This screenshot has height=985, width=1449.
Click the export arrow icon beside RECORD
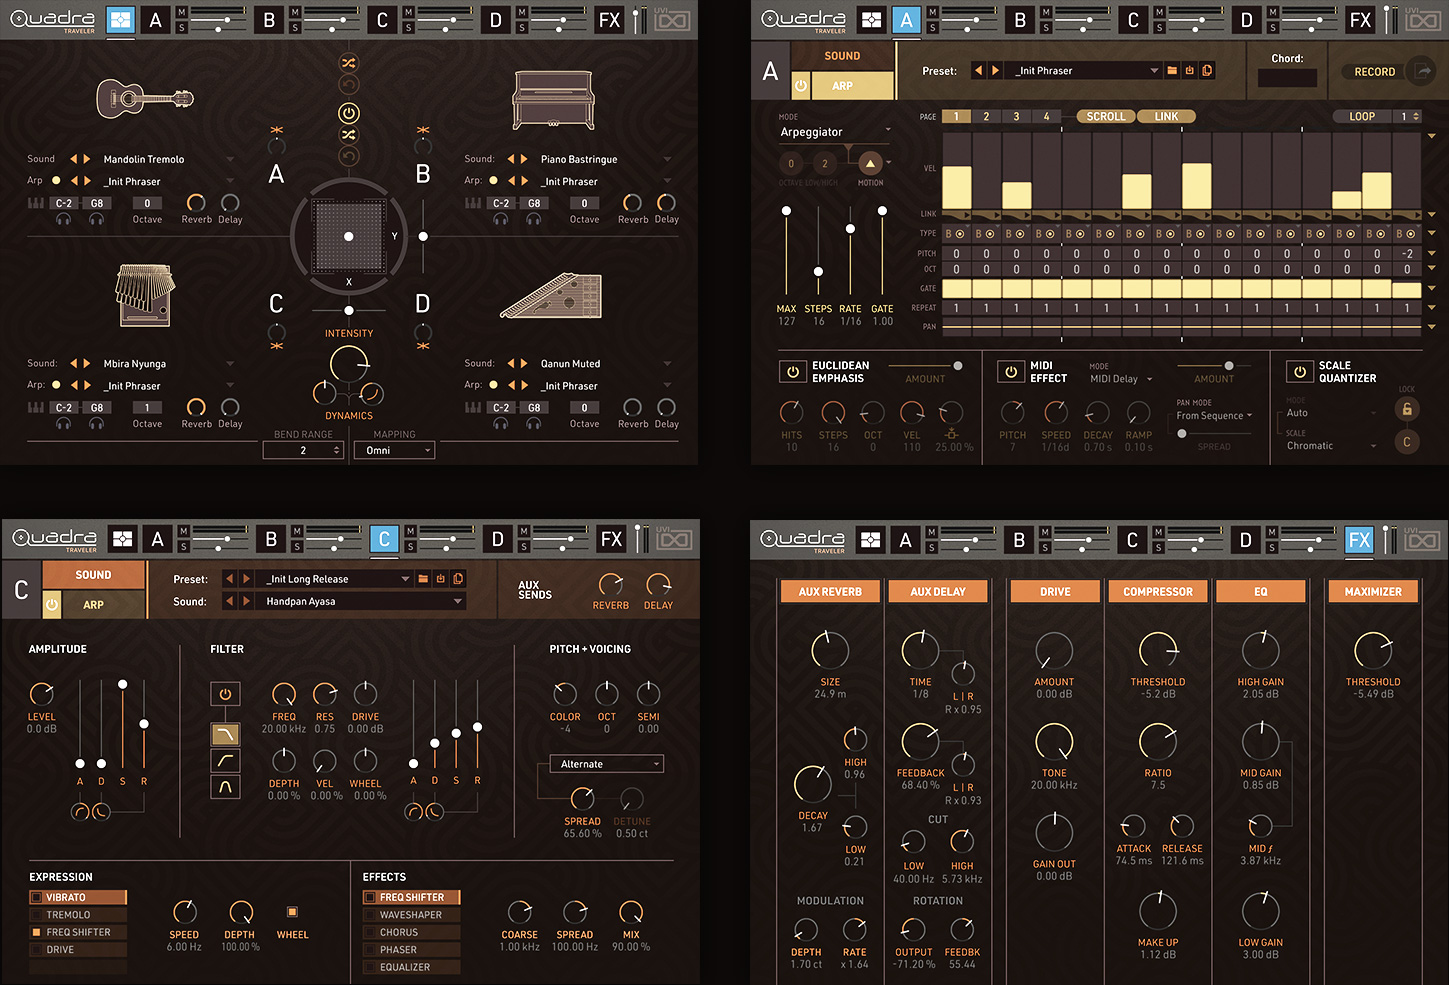1421,71
